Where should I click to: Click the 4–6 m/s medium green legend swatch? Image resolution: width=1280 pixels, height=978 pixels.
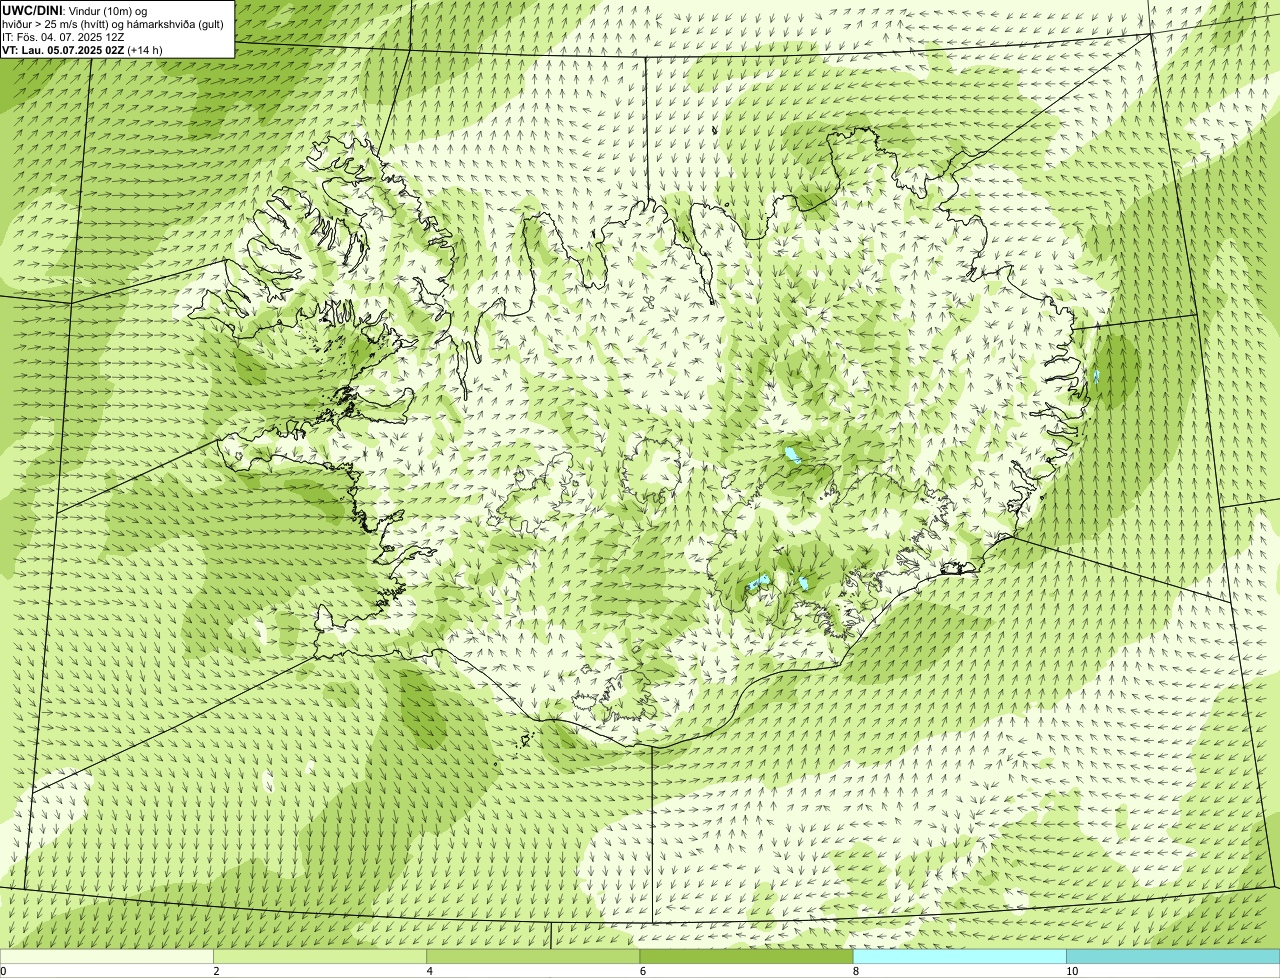533,956
